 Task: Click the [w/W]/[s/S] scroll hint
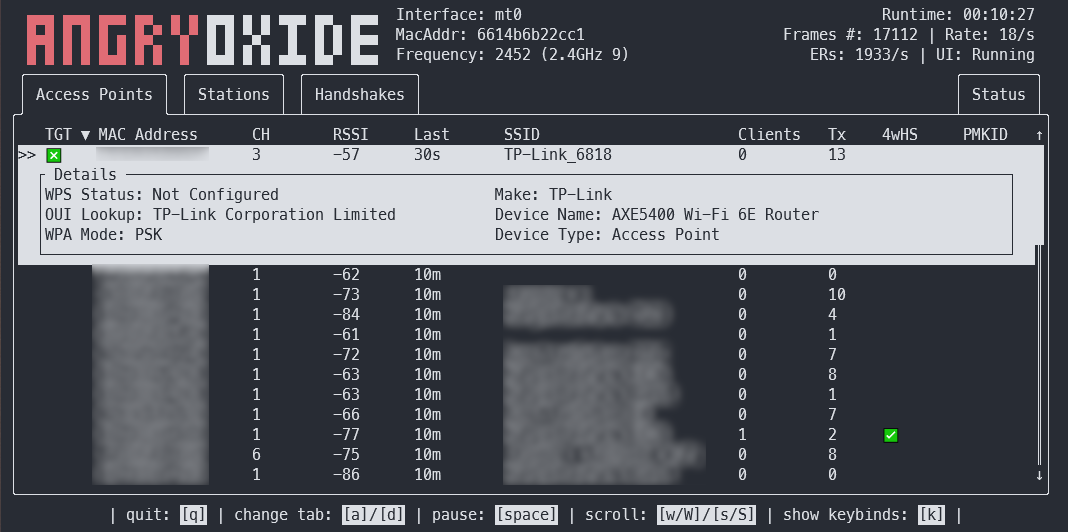[x=708, y=515]
